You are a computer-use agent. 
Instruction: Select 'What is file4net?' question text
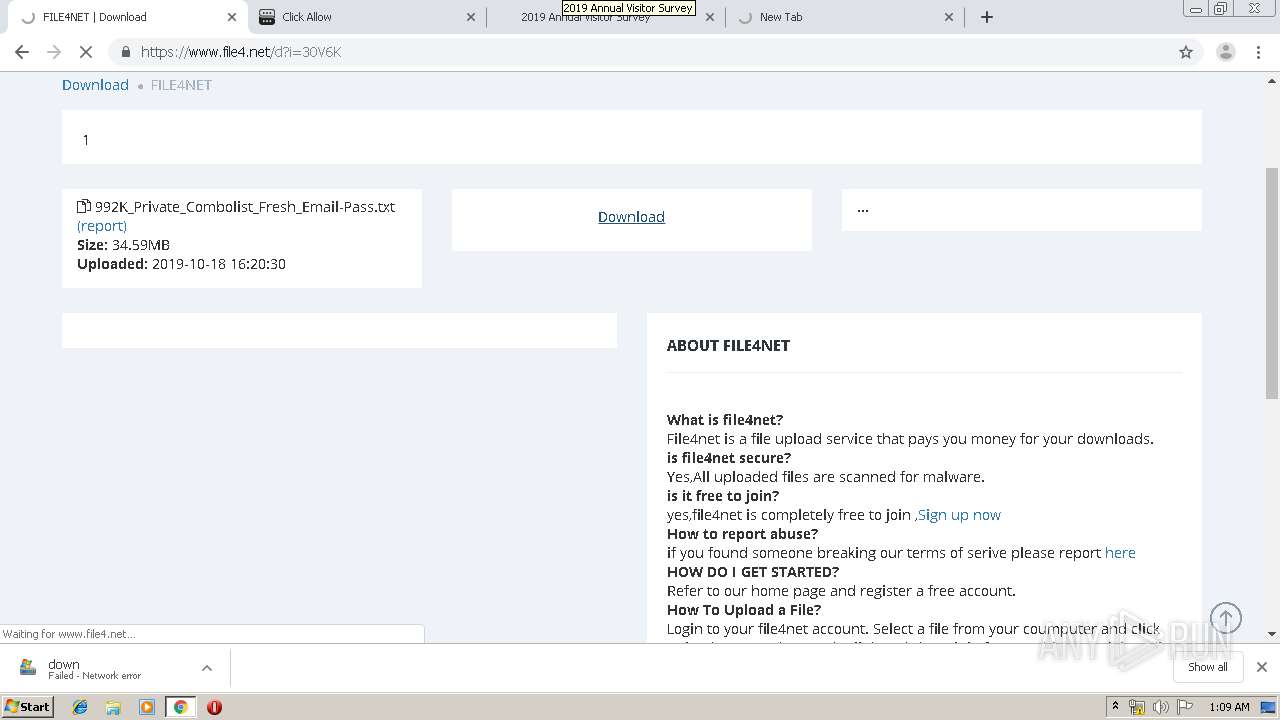tap(725, 420)
